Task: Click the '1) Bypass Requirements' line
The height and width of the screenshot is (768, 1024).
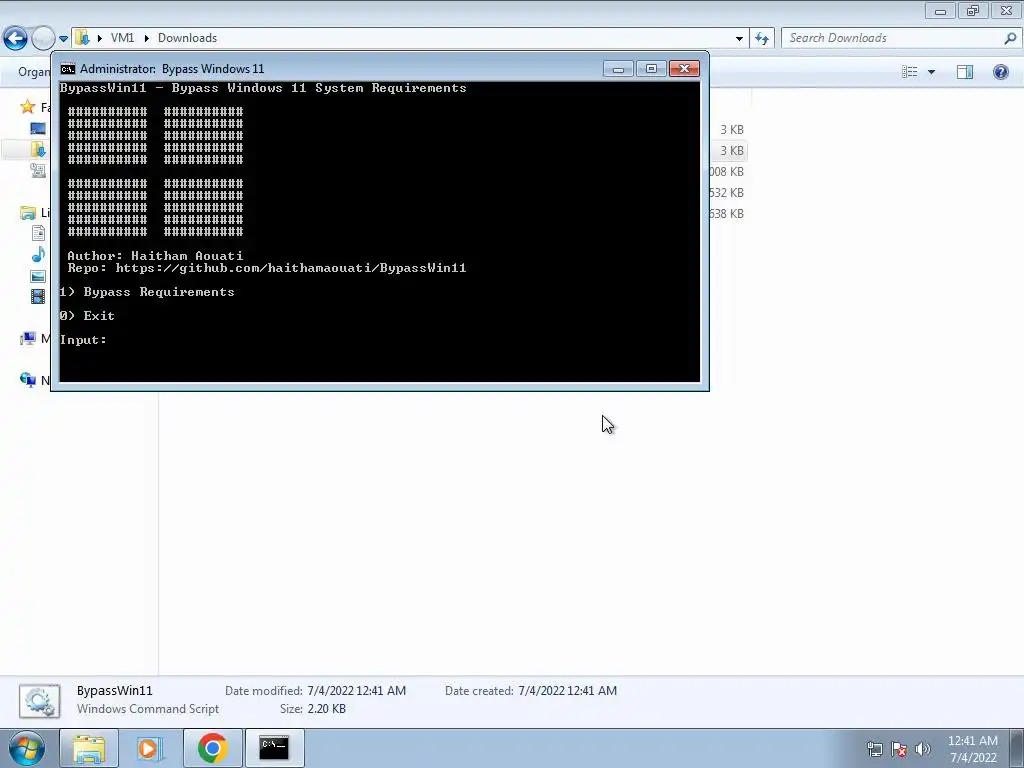Action: click(x=147, y=292)
